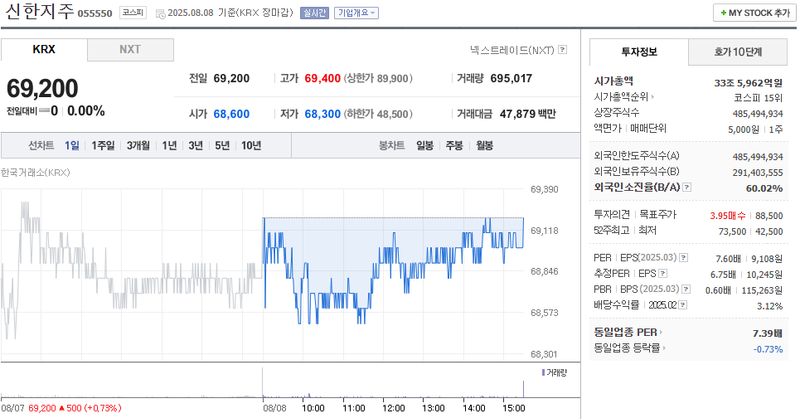Click the 코스피 15위 rank value
The image size is (800, 419).
(758, 98)
